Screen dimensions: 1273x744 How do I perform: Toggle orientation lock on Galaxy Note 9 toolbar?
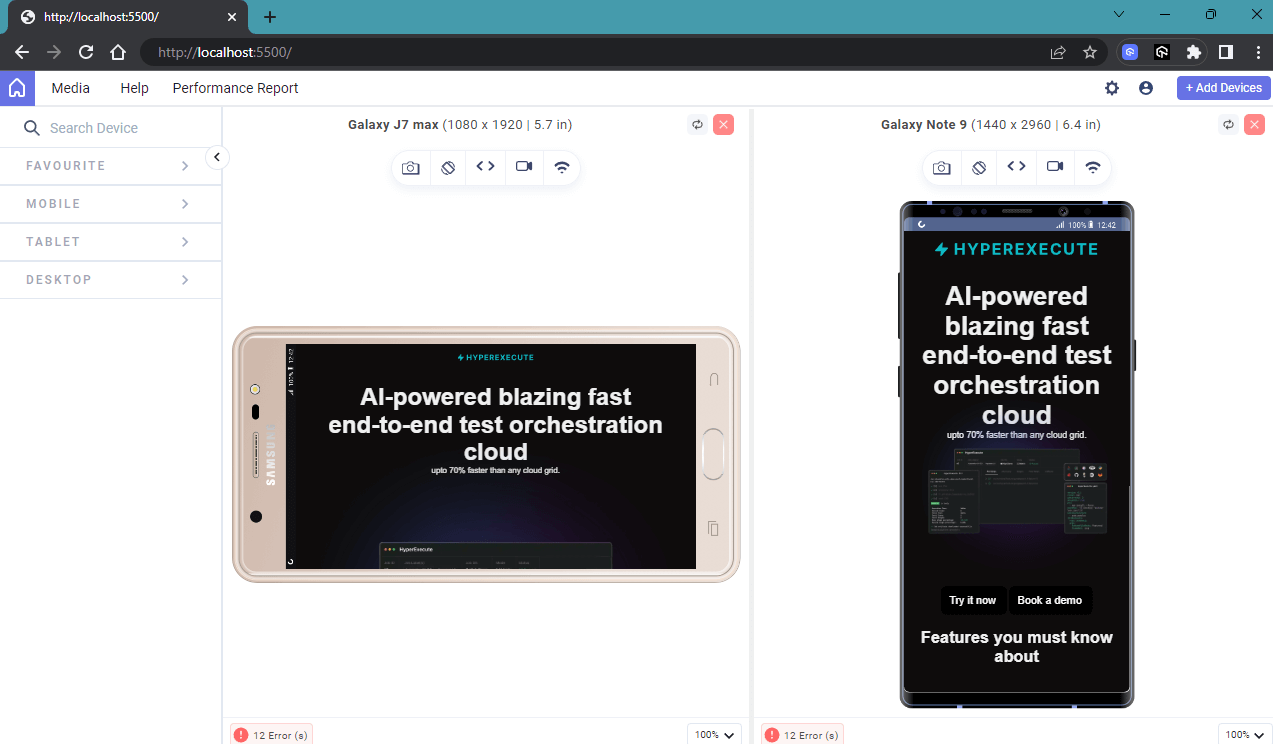tap(978, 167)
